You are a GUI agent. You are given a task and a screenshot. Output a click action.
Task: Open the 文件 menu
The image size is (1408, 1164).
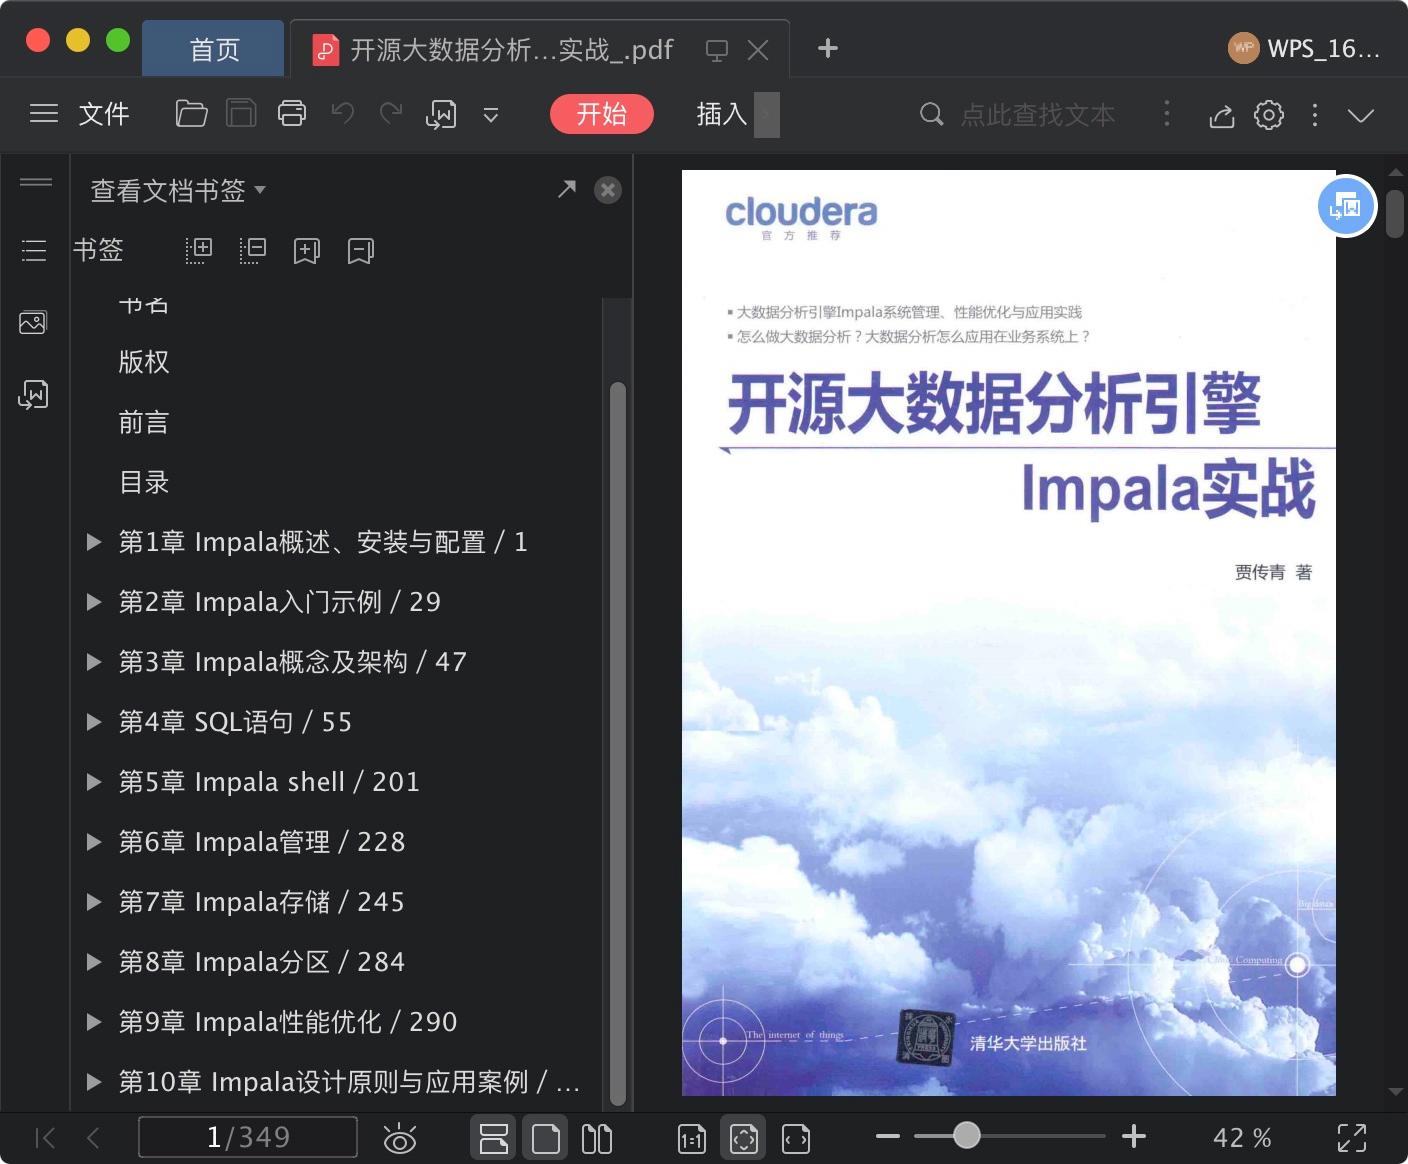point(104,114)
